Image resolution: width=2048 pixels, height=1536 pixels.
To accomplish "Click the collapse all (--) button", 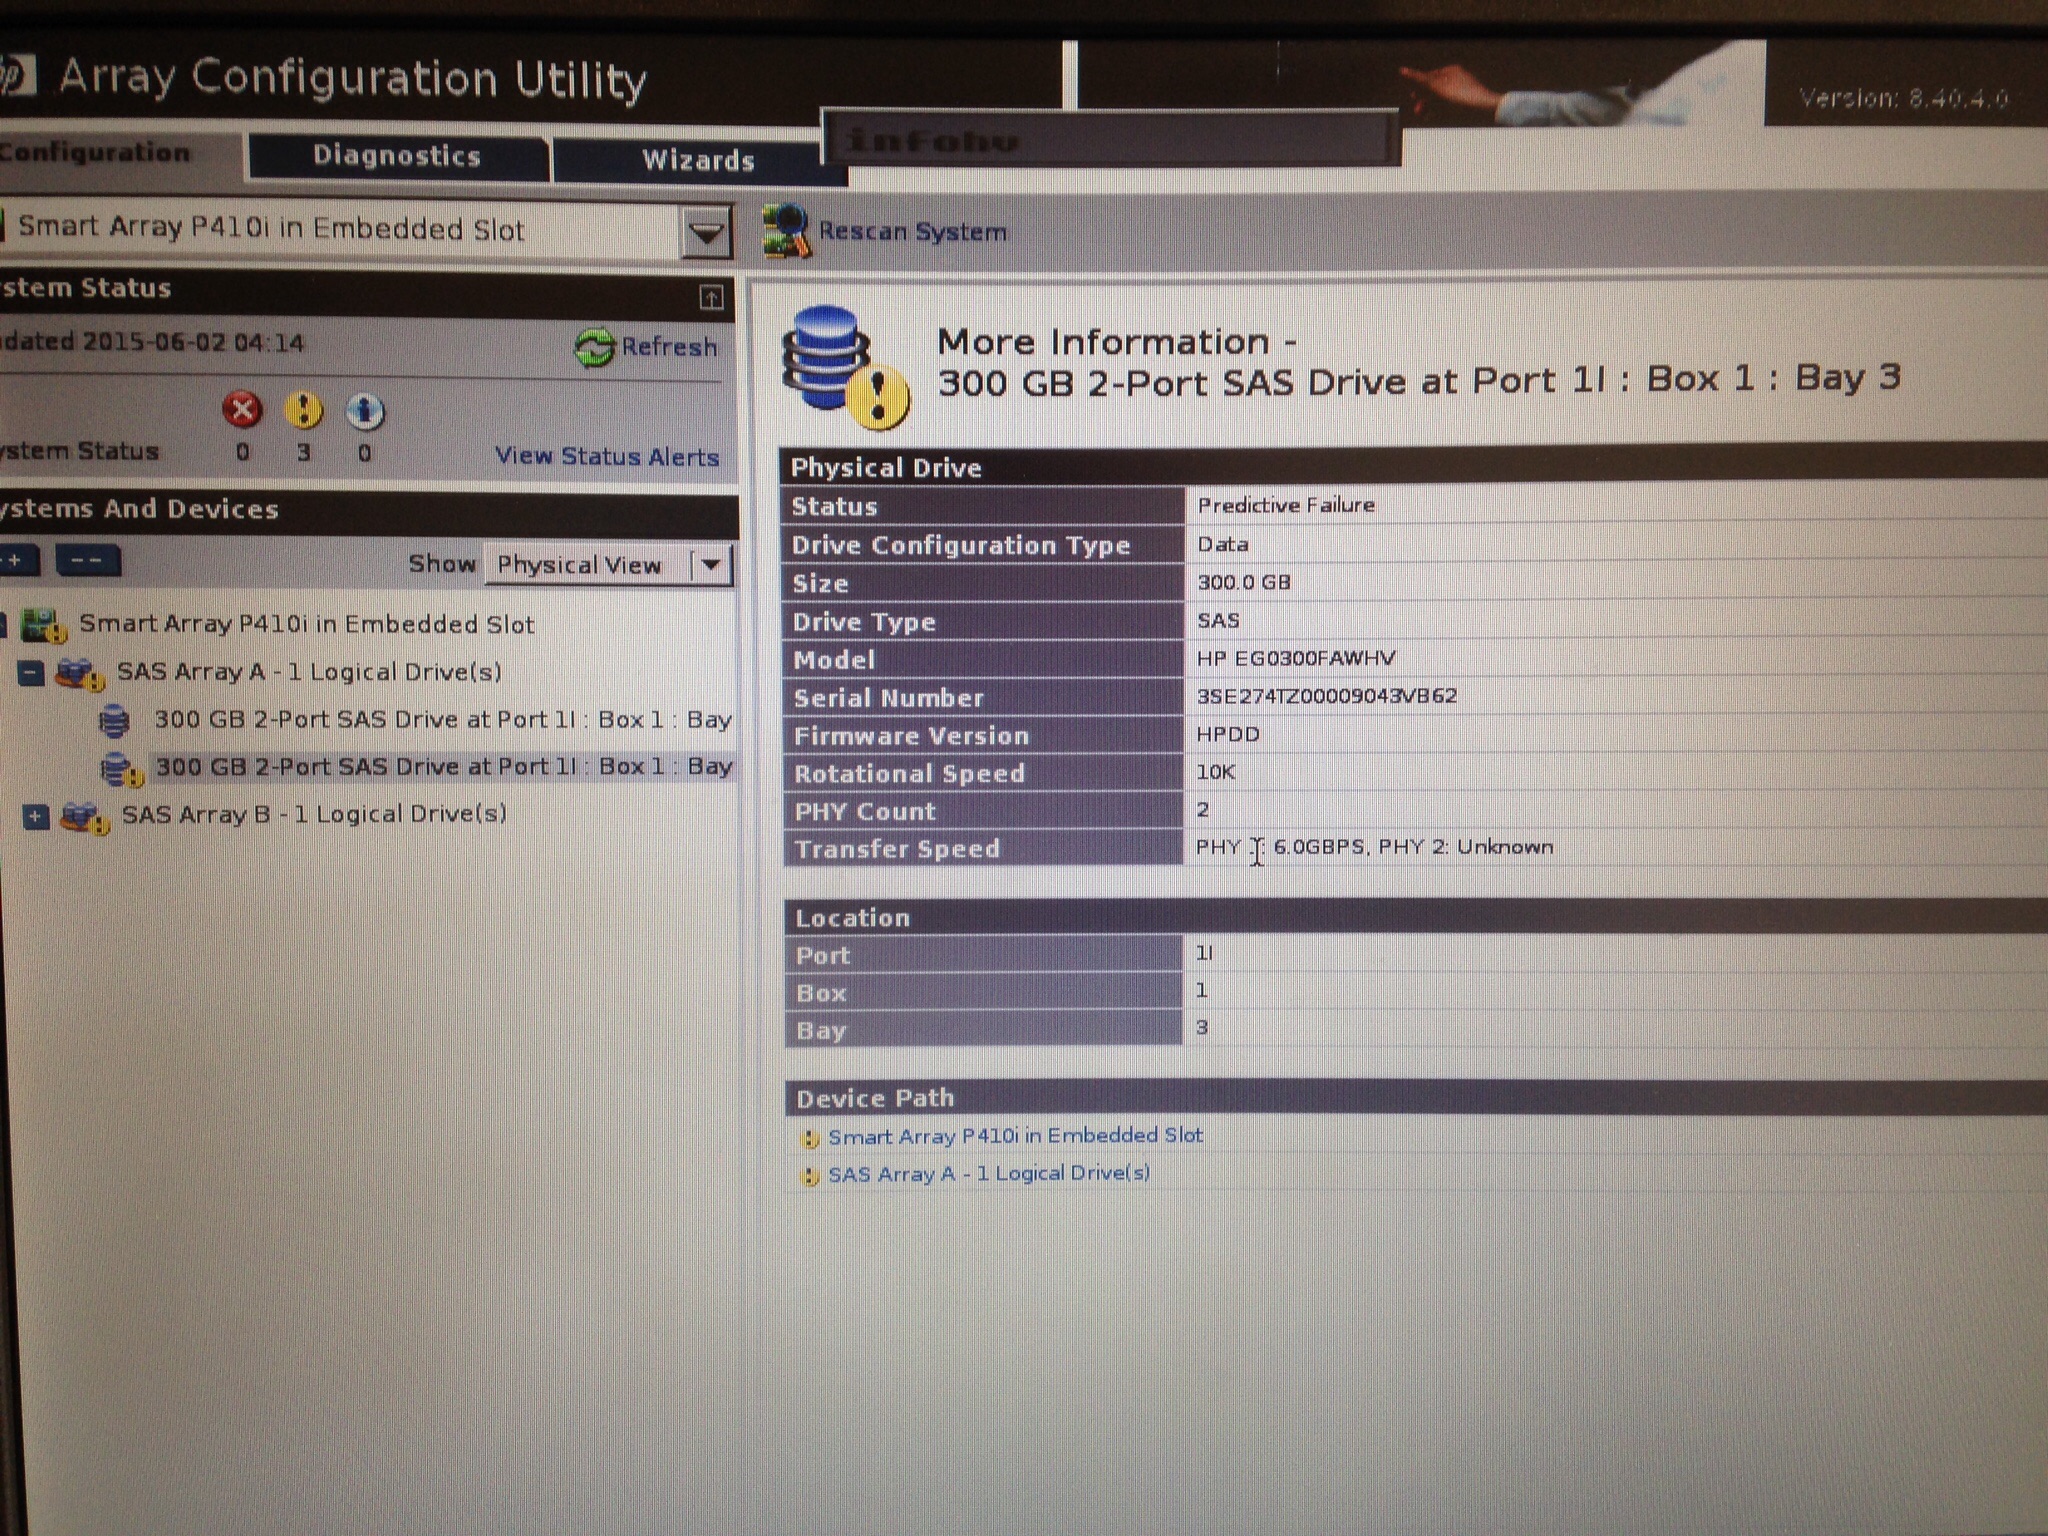I will point(88,561).
